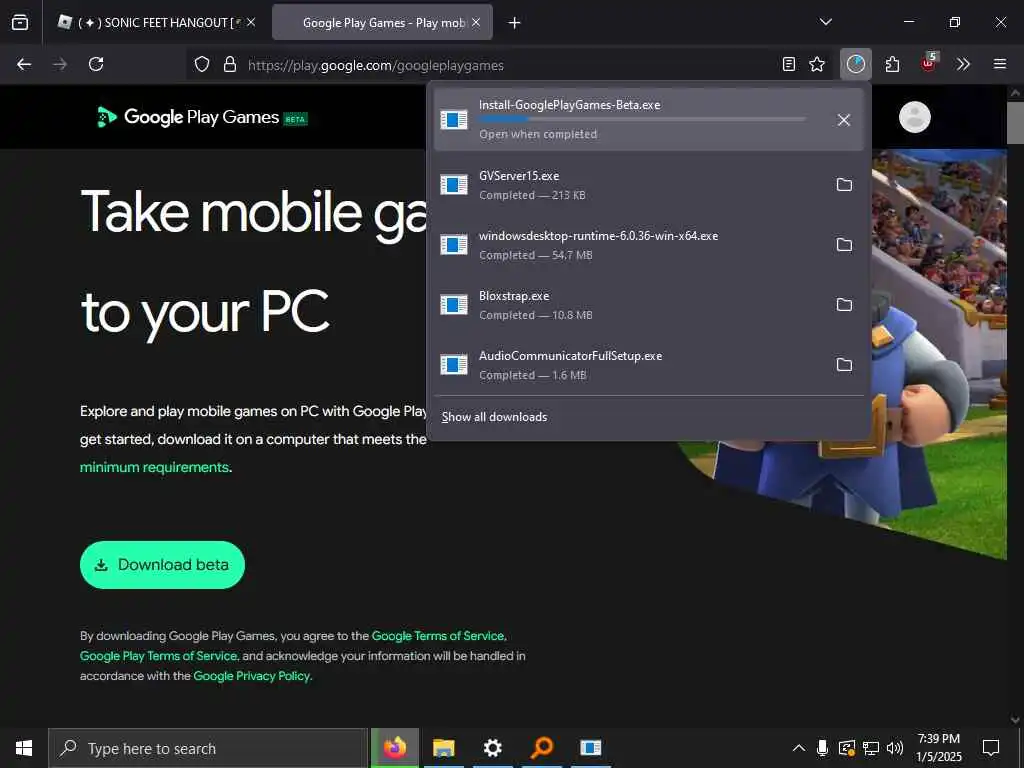Open the notification center icon
Viewport: 1024px width, 768px height.
point(991,748)
